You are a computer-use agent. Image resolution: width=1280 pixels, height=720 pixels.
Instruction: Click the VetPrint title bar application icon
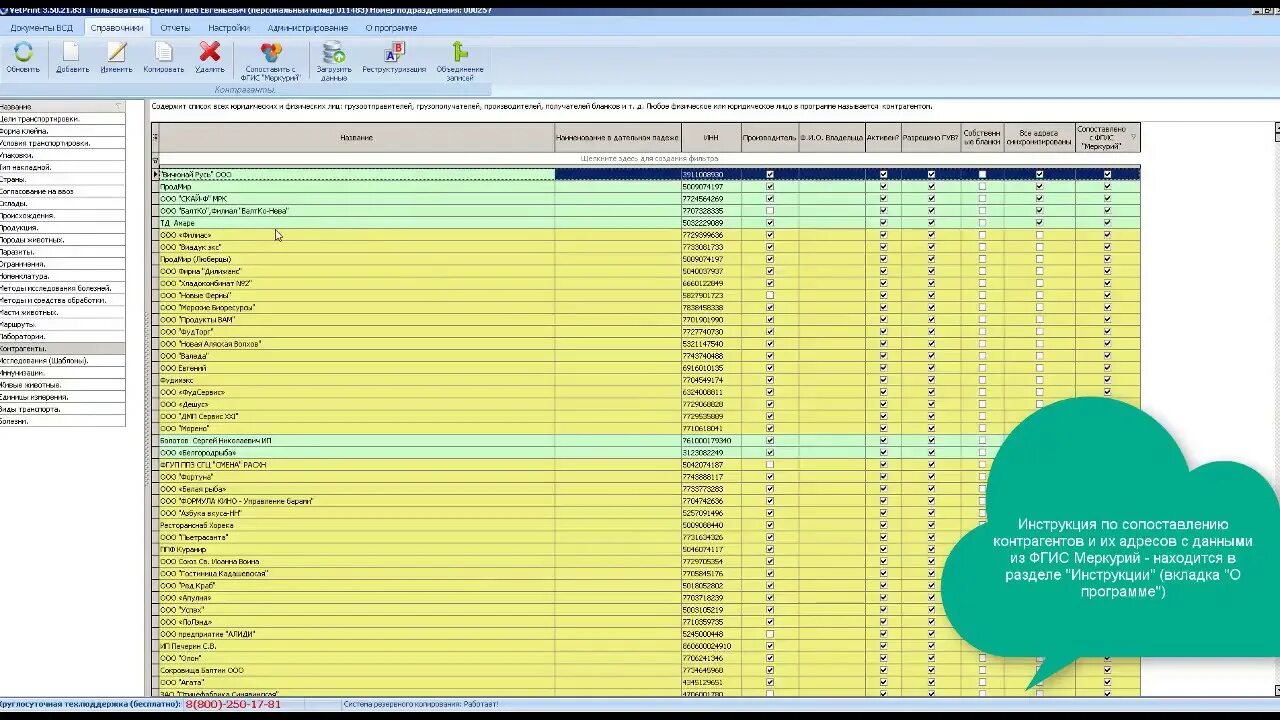(4, 9)
